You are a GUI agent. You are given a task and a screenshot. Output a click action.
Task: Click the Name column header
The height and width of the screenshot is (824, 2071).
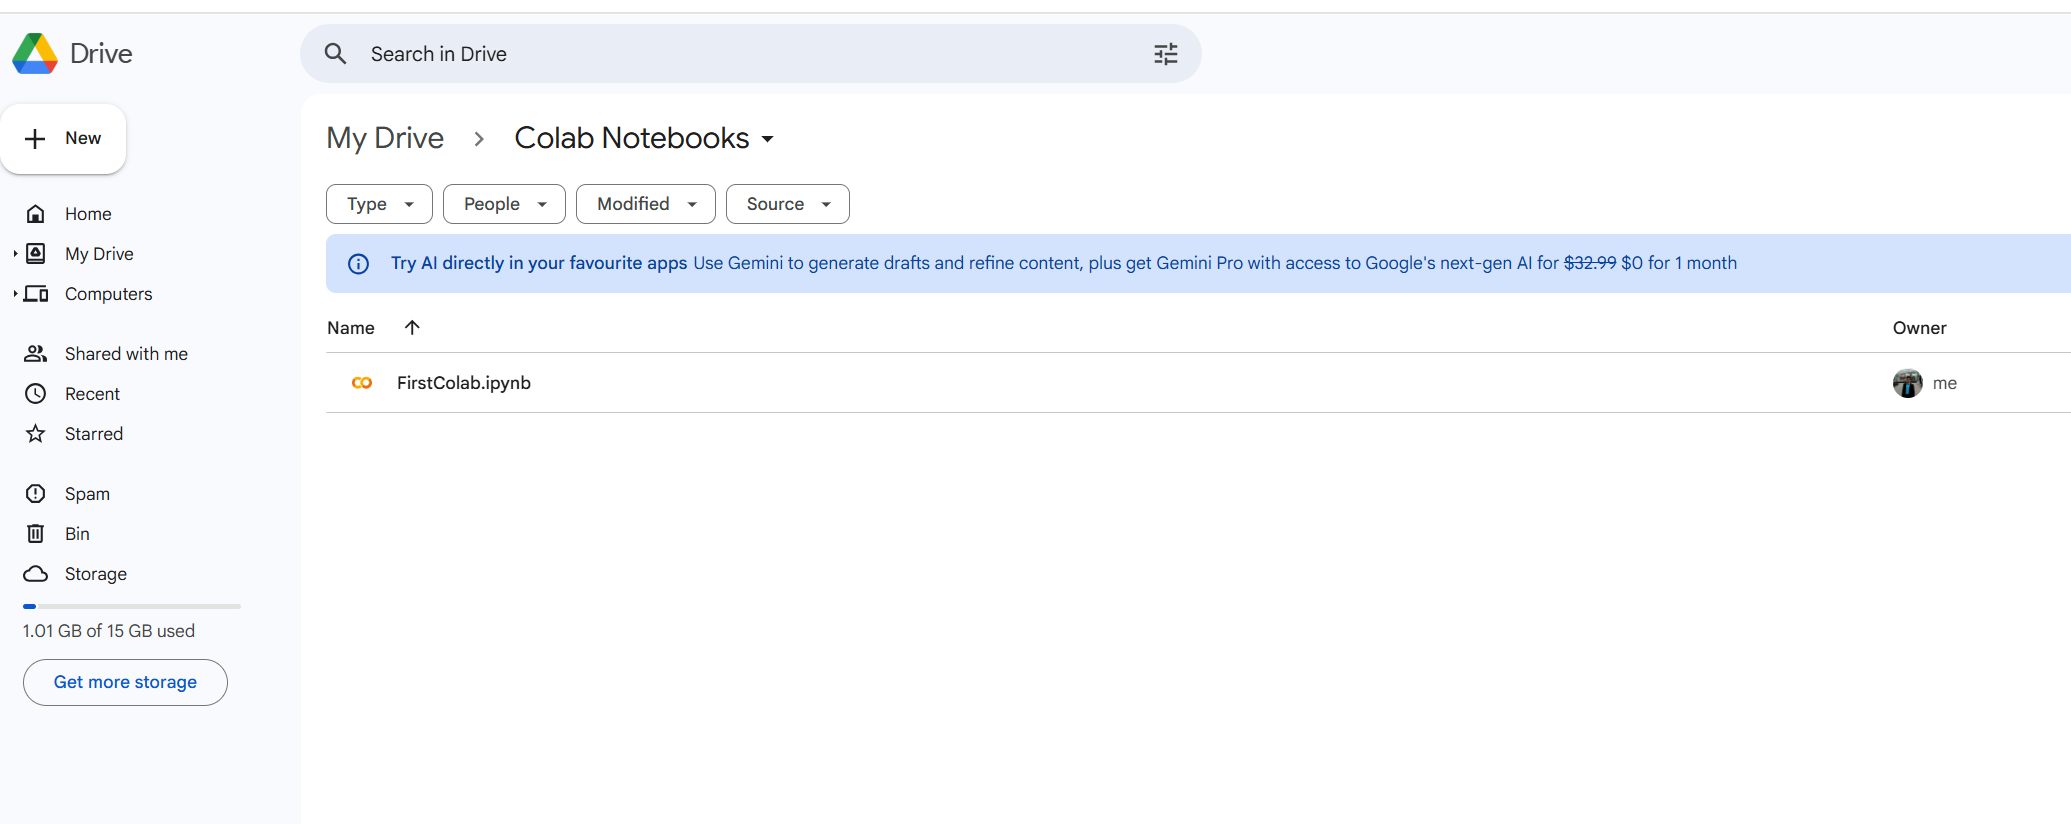click(351, 328)
